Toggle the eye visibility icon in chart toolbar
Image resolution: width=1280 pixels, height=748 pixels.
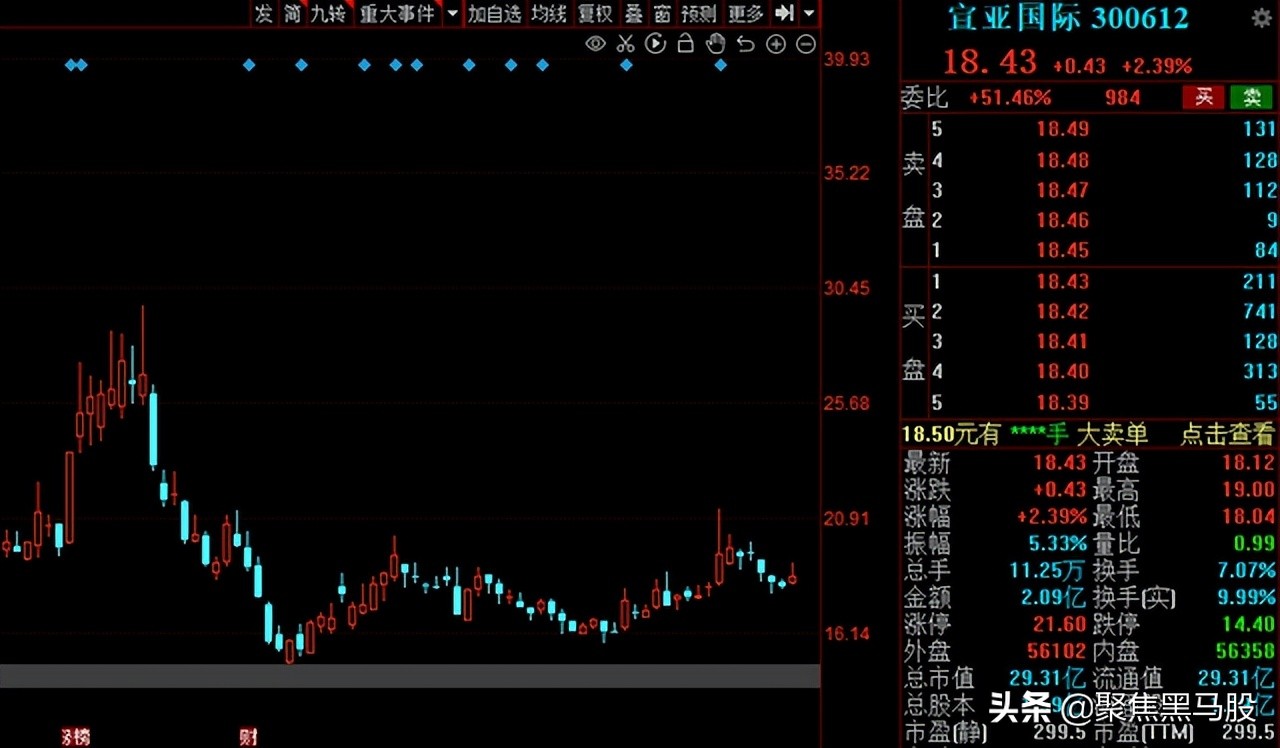coord(596,43)
